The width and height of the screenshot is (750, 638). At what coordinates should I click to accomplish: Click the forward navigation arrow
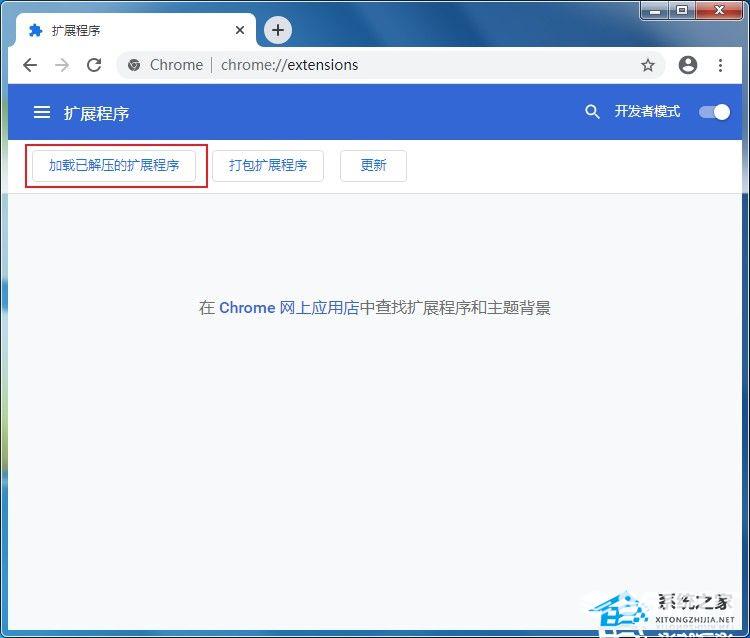coord(62,65)
